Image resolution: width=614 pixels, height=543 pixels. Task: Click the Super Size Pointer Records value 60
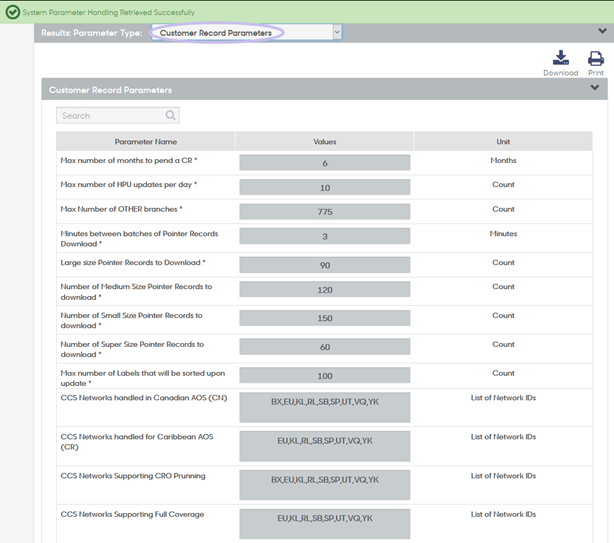click(x=325, y=347)
